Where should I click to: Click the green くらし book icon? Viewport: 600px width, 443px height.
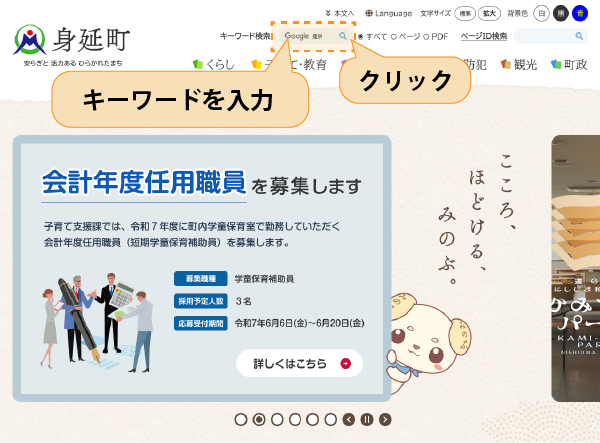point(198,64)
